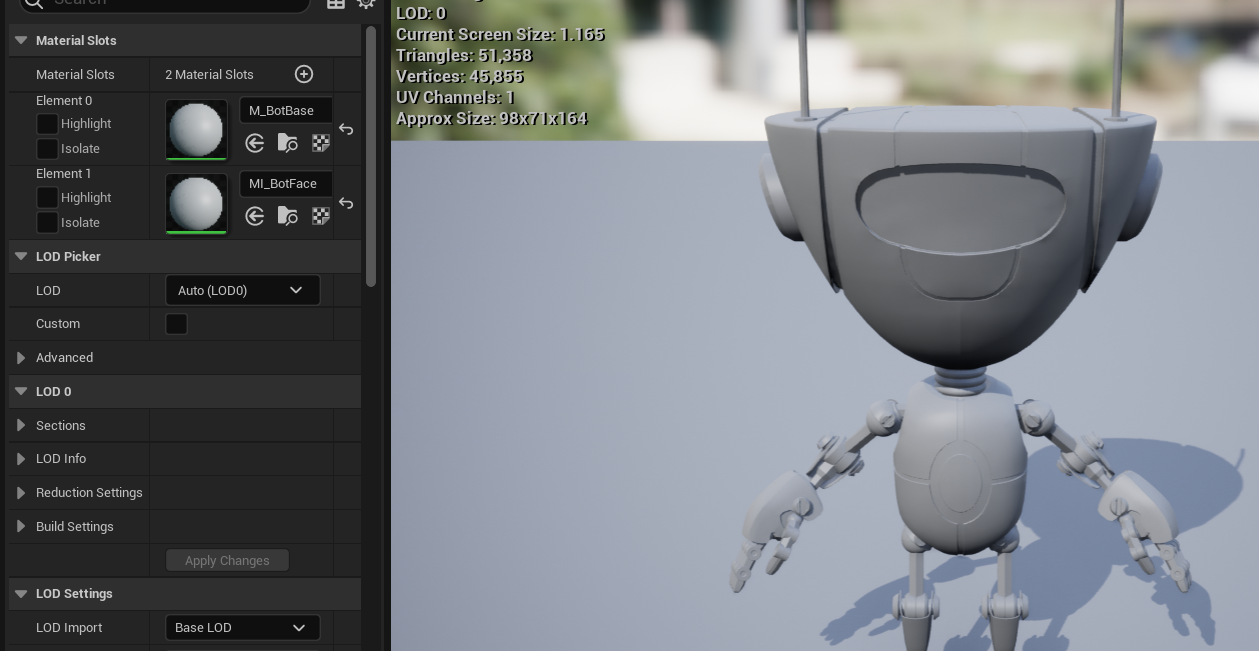
Task: Click the 'Triangles: 51,358' viewport stat
Action: coord(464,55)
